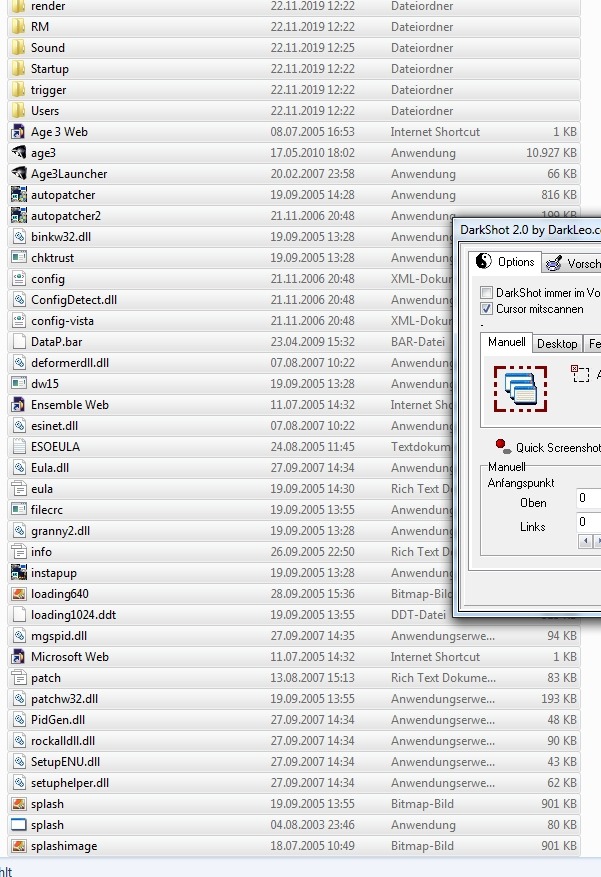
Task: Select the splash file dated 19.09.2005
Action: 47,804
